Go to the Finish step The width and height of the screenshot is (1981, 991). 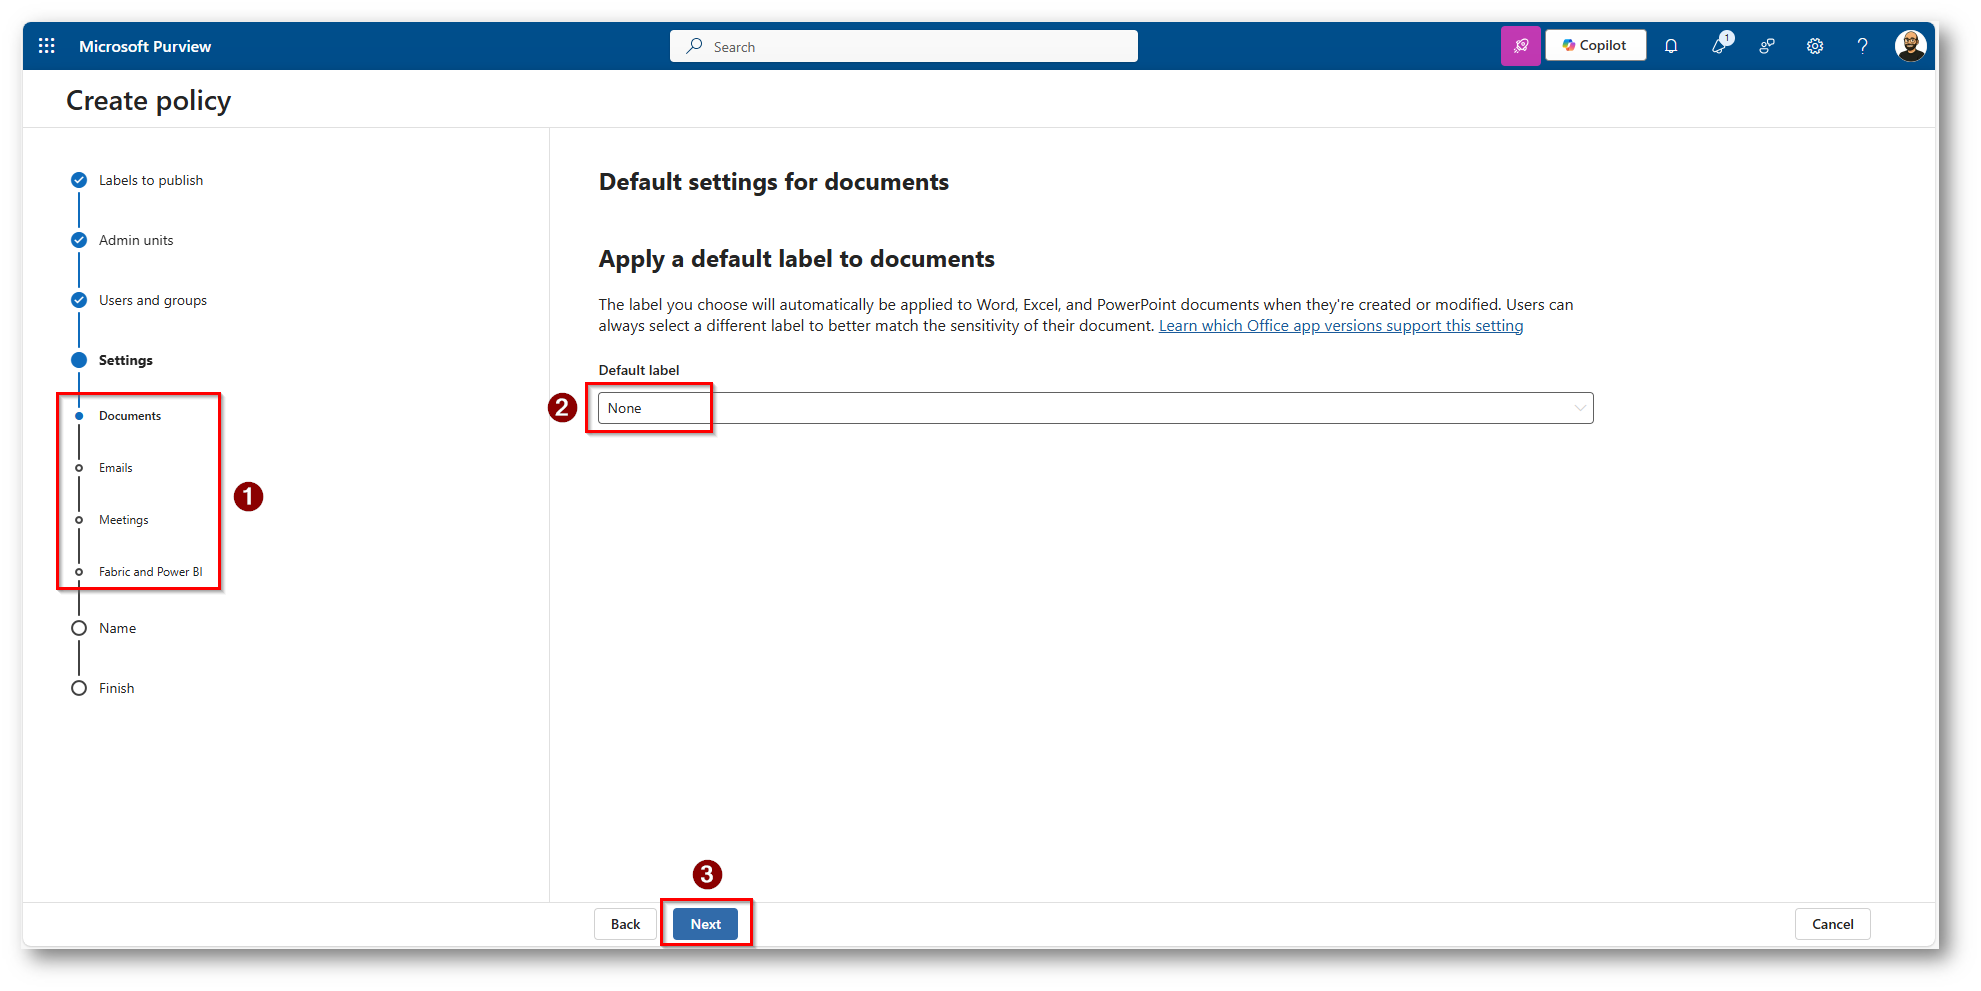[x=117, y=688]
